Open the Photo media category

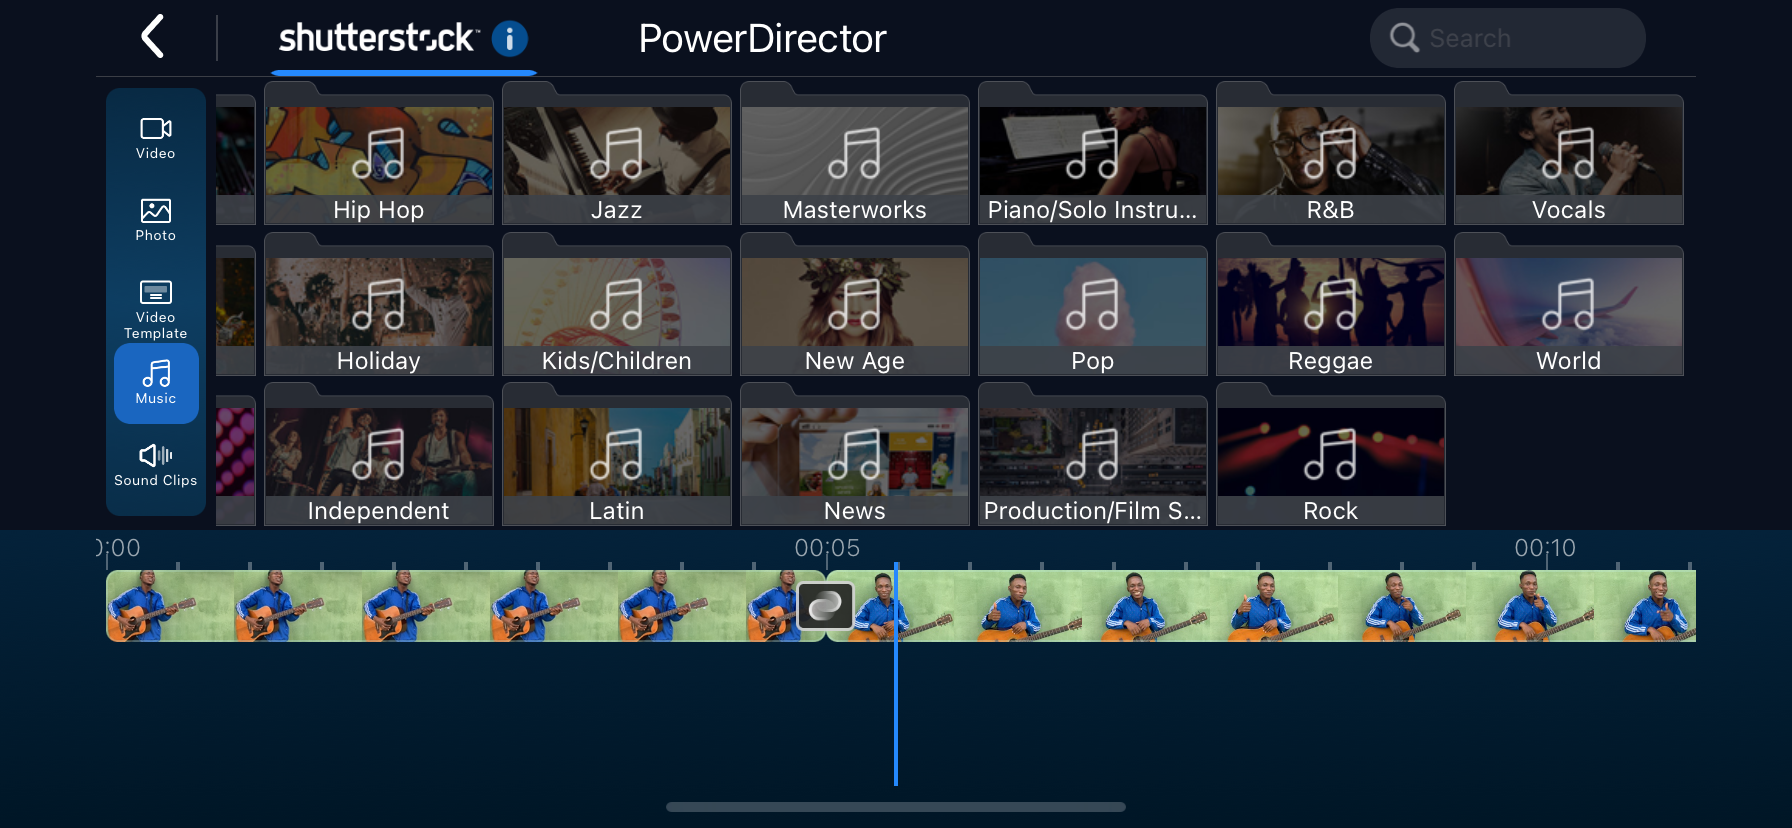pos(156,220)
